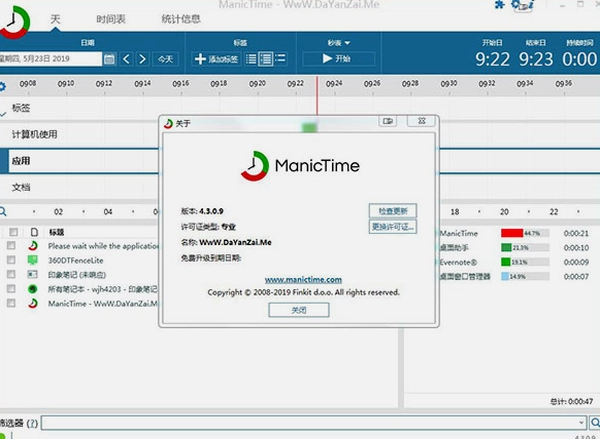
Task: Switch to the 时间表 tab
Action: 111,19
